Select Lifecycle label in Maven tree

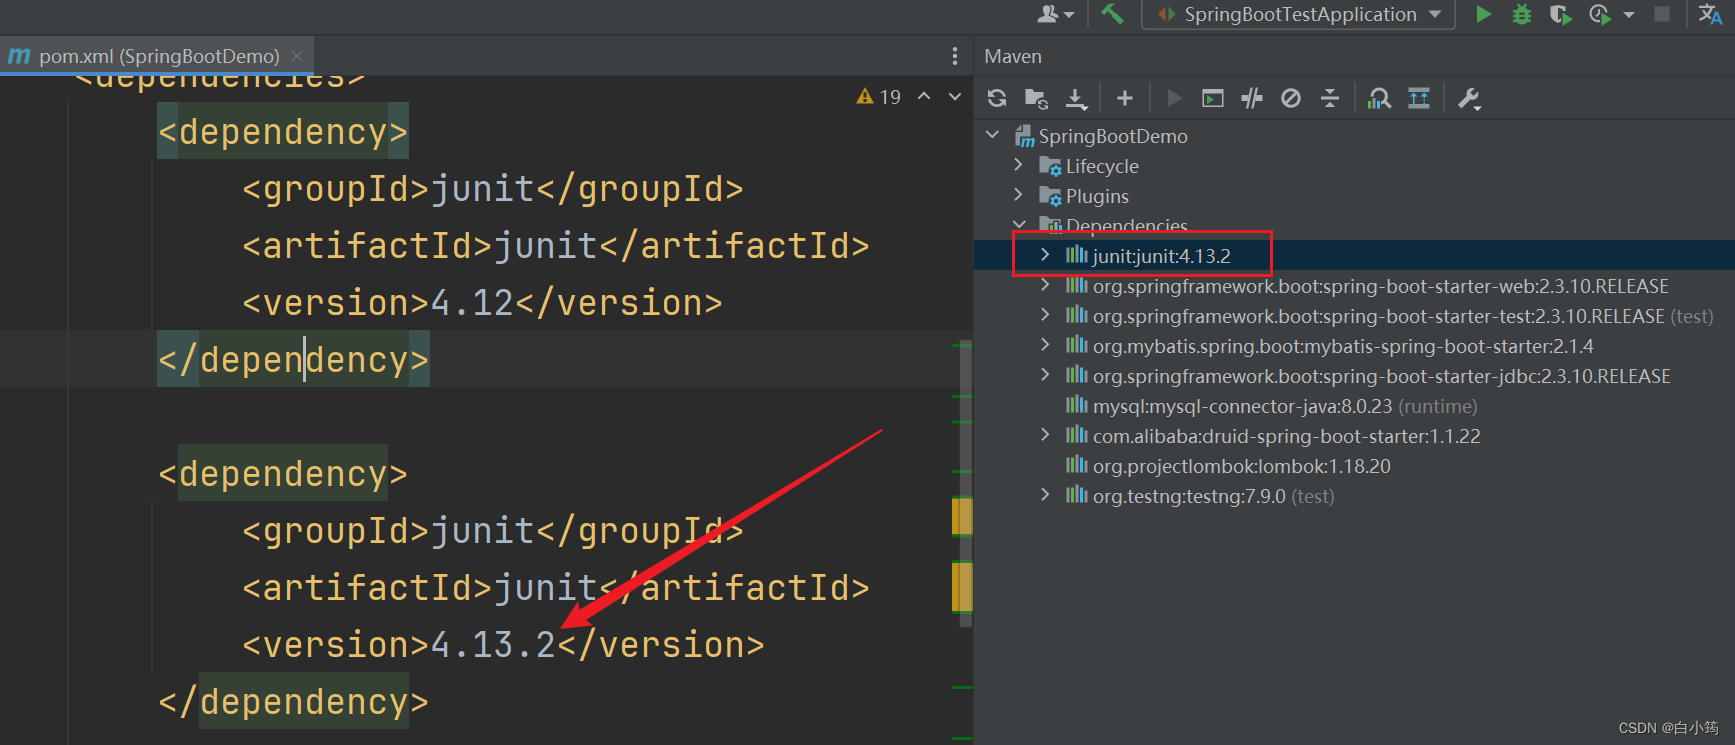click(1102, 166)
